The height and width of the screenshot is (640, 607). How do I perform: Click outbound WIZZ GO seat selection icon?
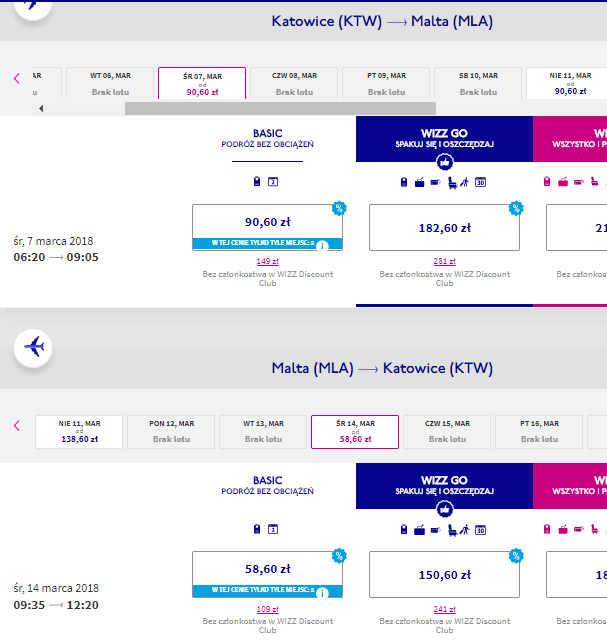point(452,182)
